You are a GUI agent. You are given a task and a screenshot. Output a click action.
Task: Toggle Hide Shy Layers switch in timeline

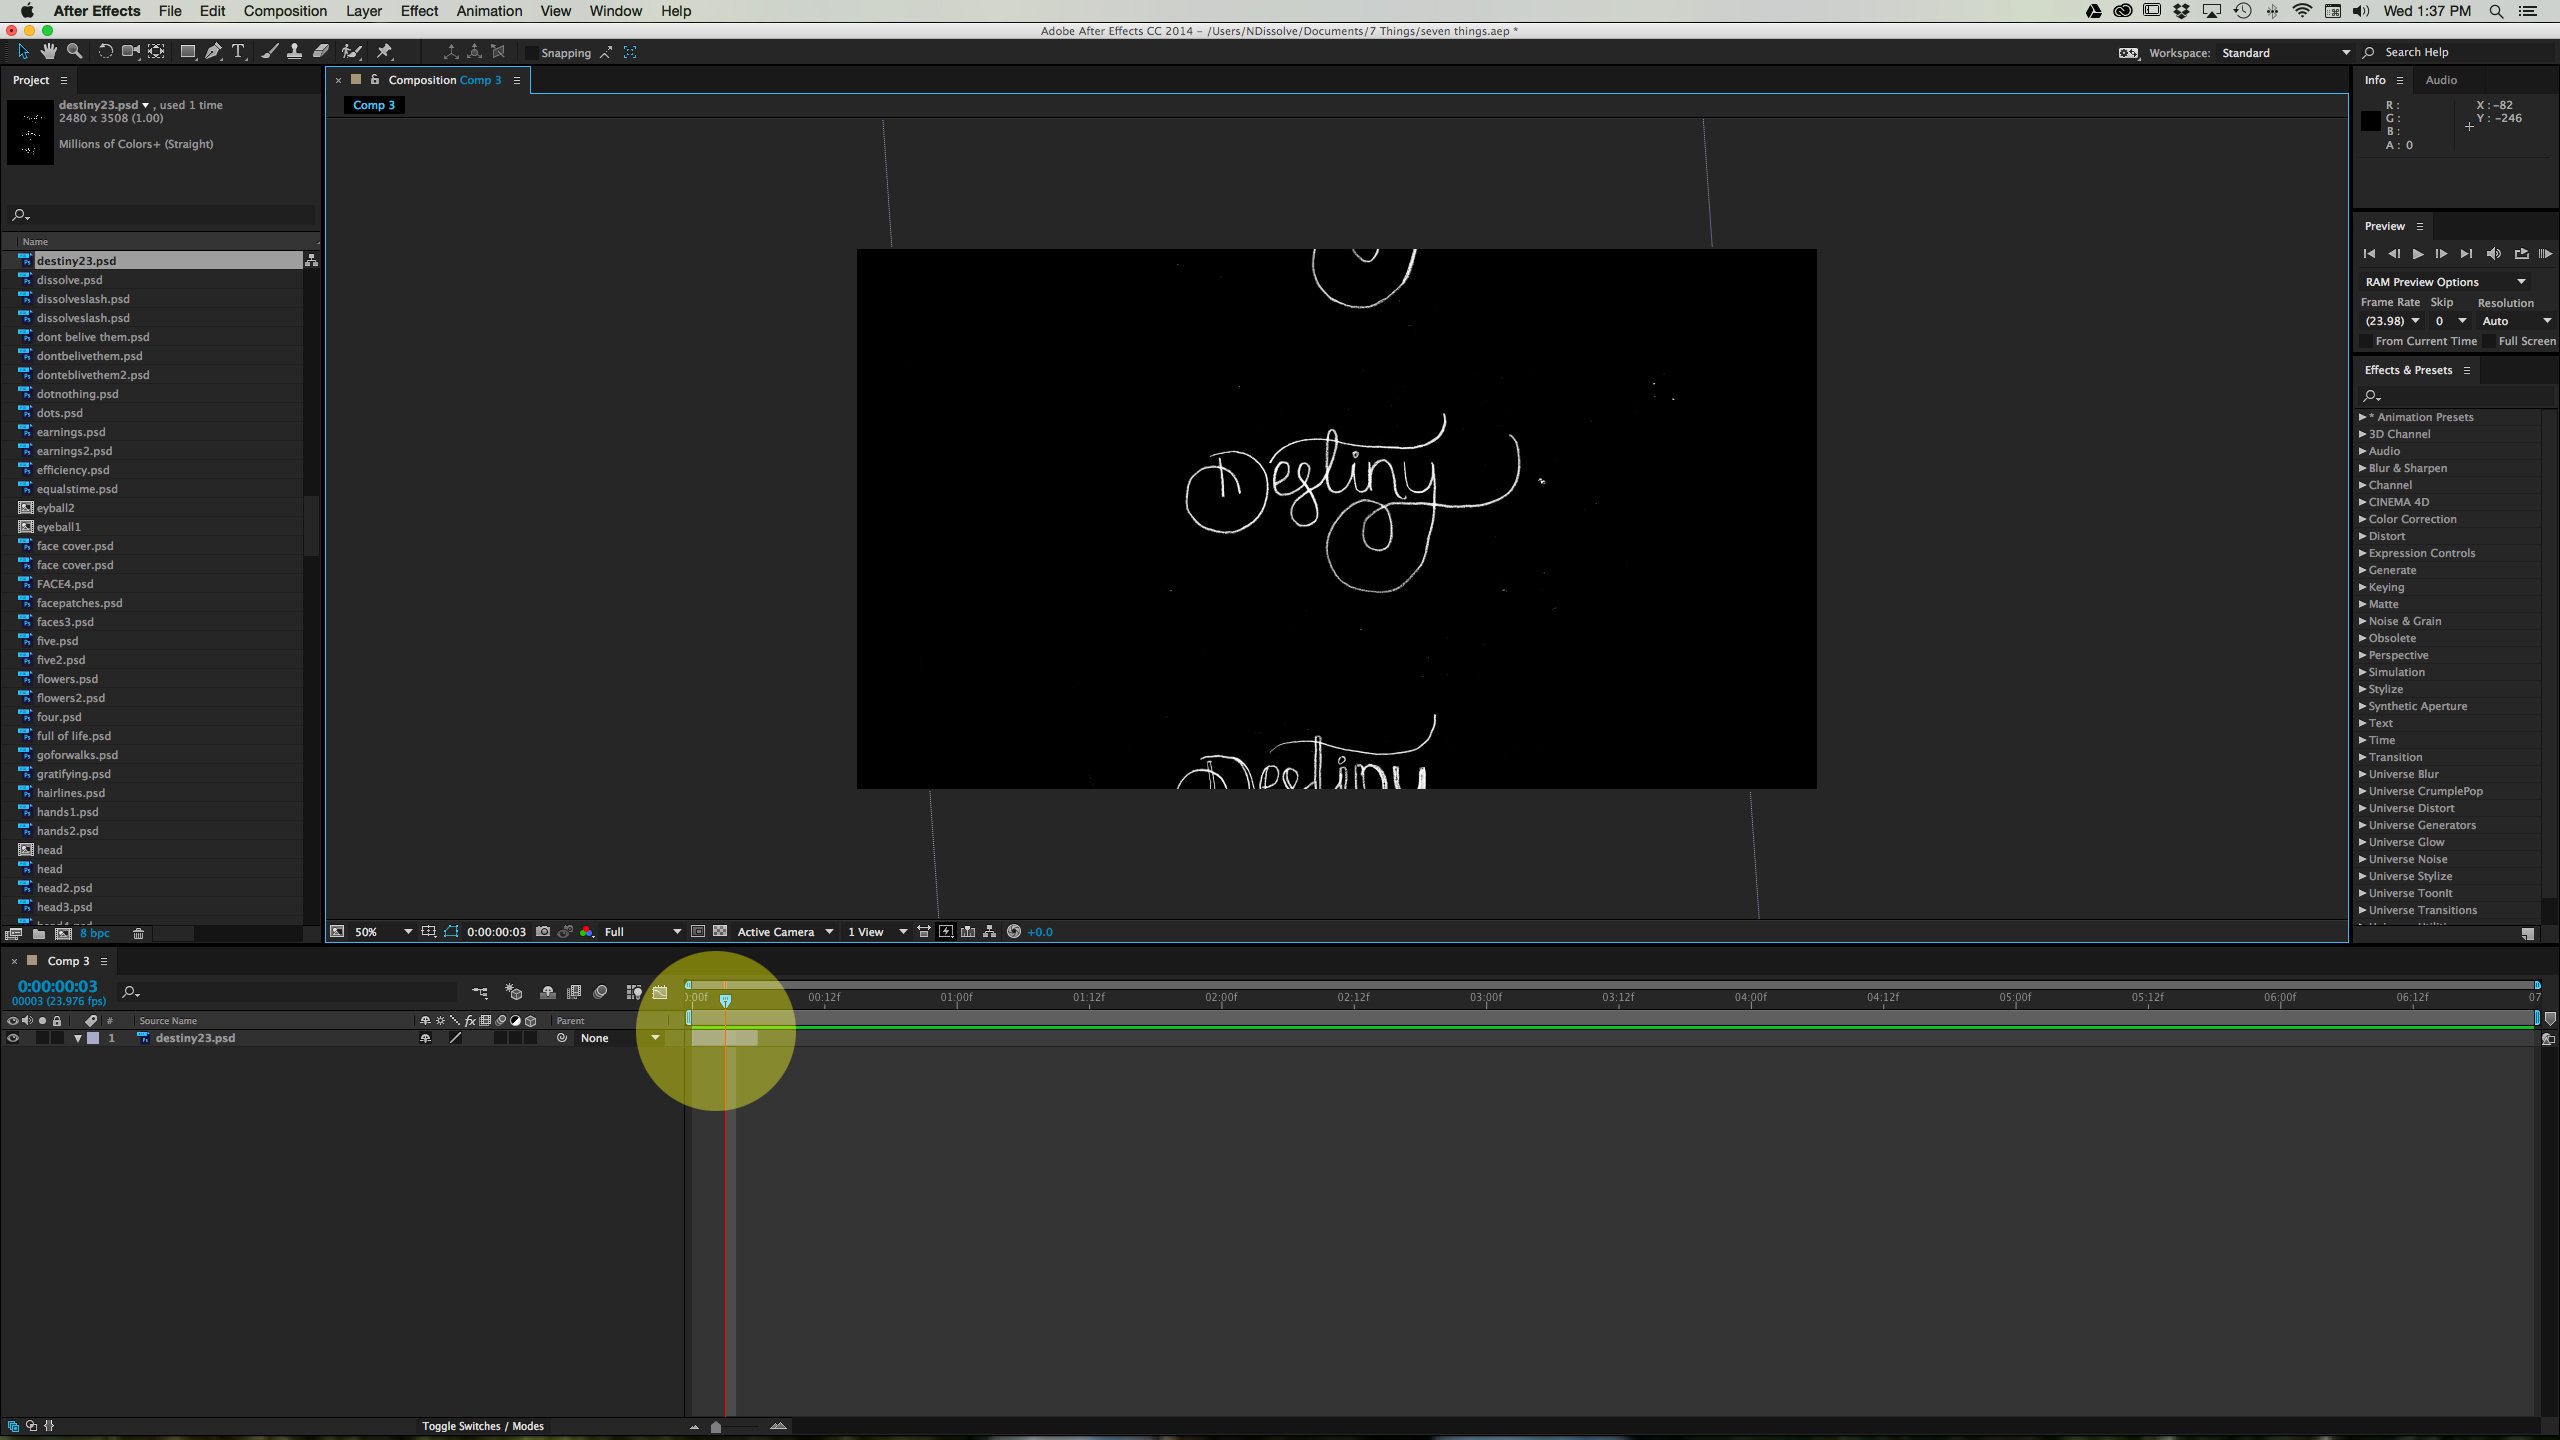[x=548, y=992]
